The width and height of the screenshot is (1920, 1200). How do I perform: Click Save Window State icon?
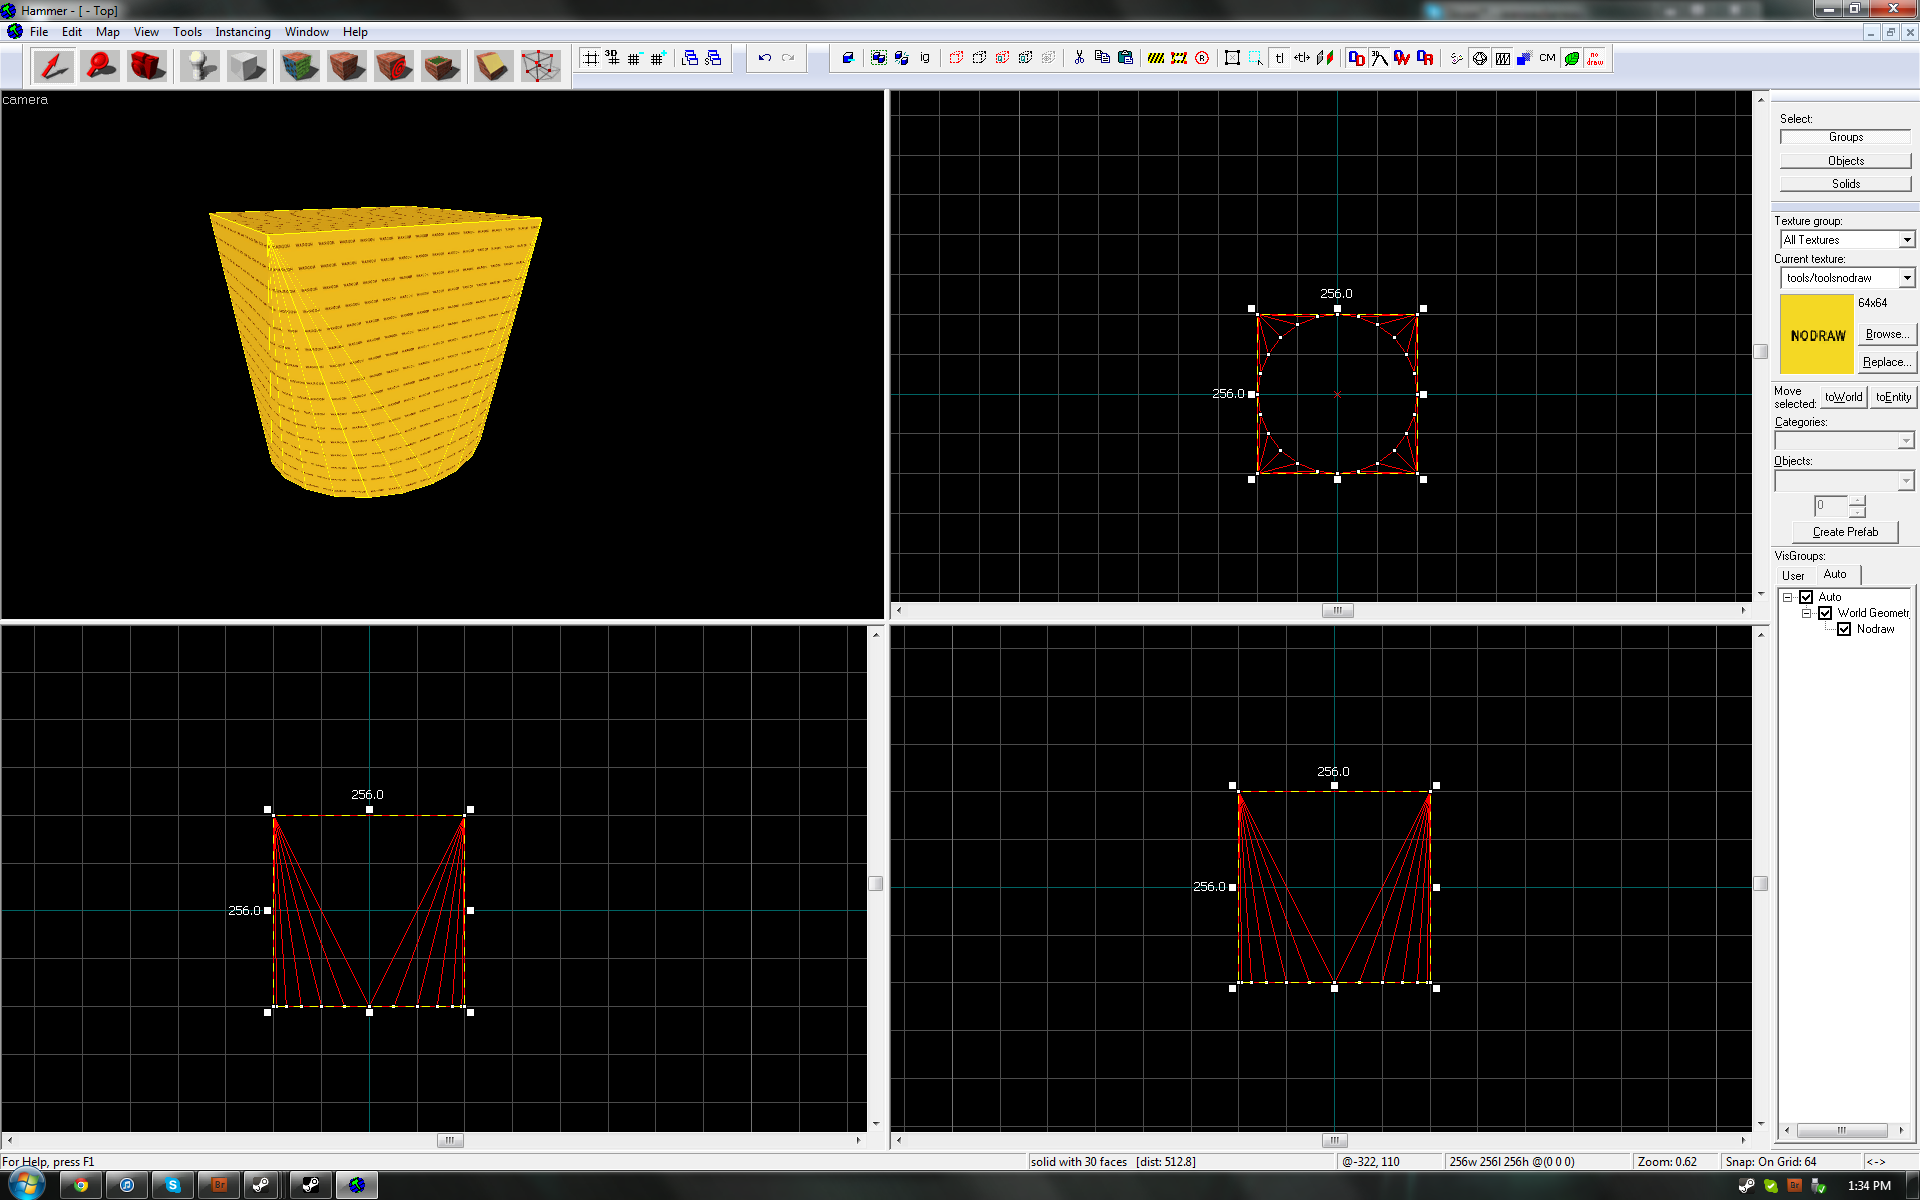[x=713, y=58]
